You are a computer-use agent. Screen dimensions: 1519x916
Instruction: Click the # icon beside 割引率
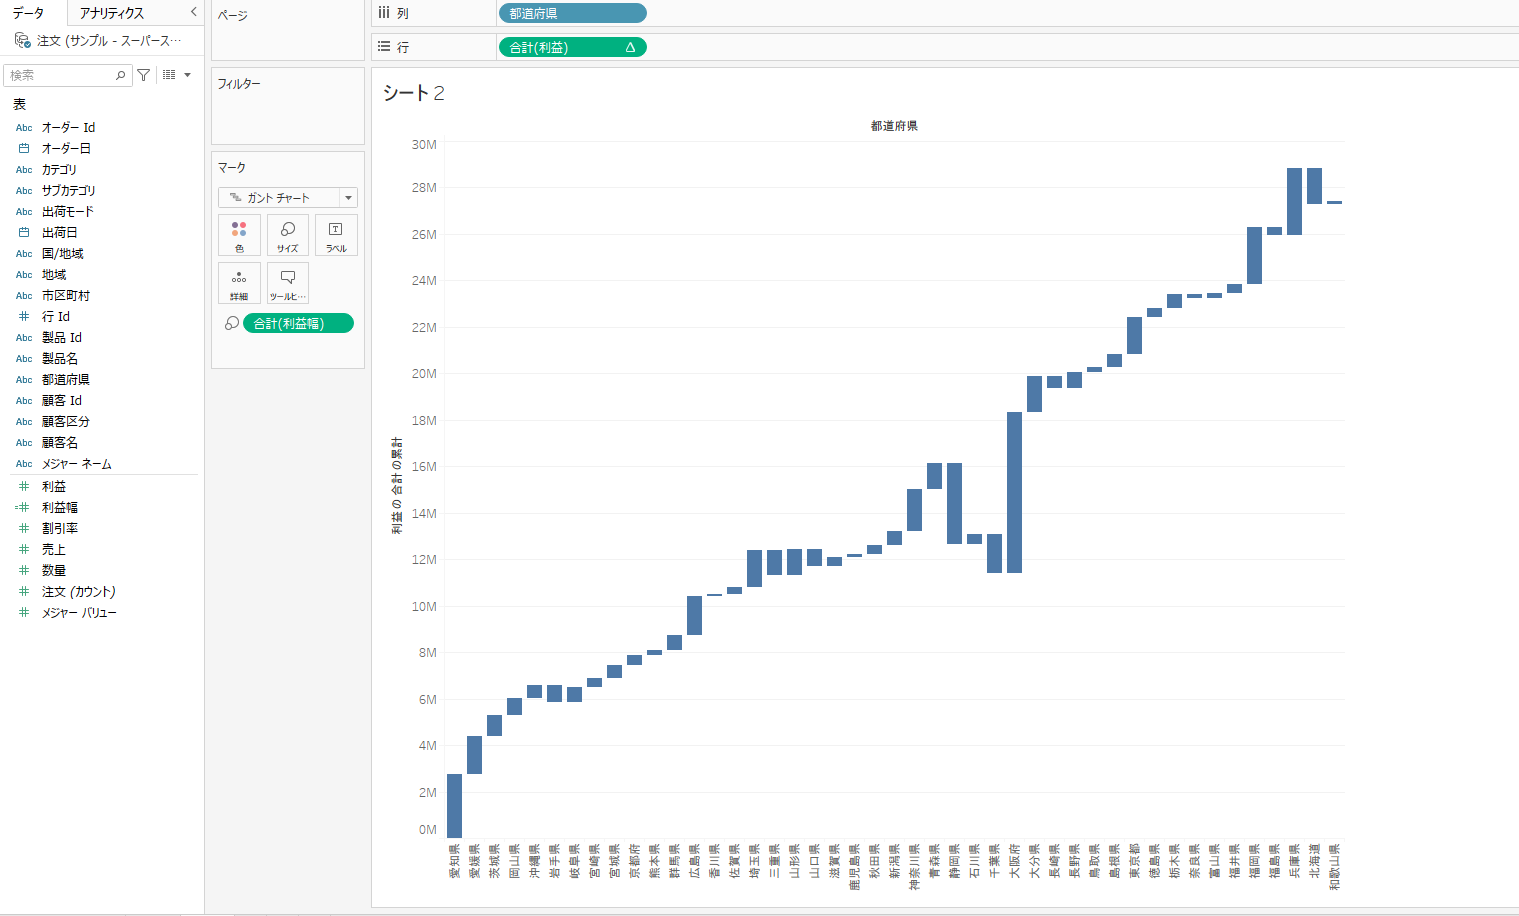pos(24,528)
